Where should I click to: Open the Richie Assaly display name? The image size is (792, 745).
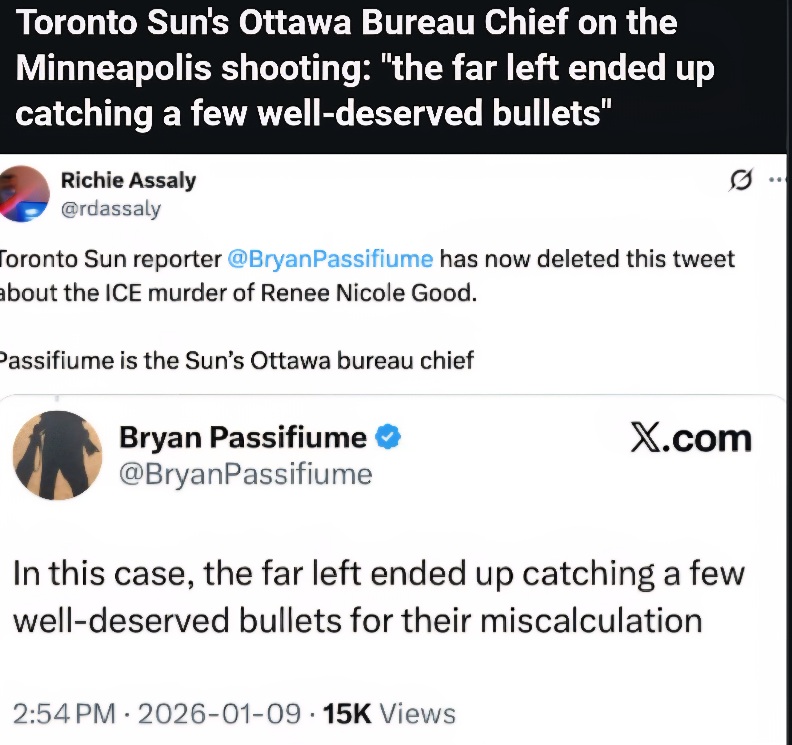[128, 180]
